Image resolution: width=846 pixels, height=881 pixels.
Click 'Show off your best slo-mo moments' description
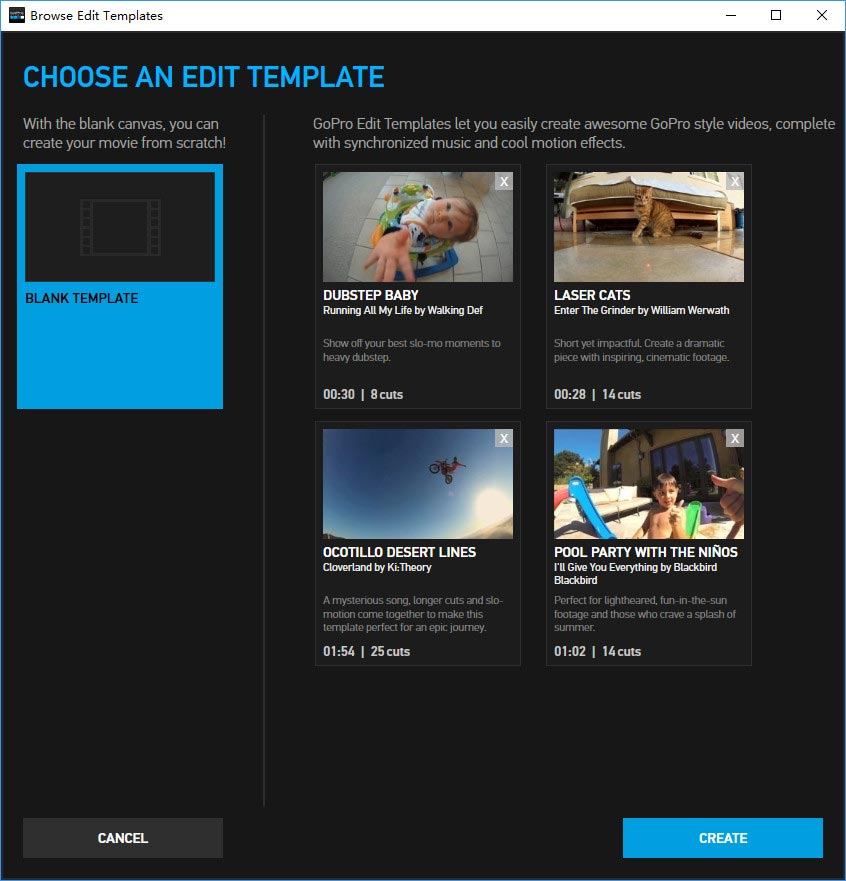[x=412, y=350]
